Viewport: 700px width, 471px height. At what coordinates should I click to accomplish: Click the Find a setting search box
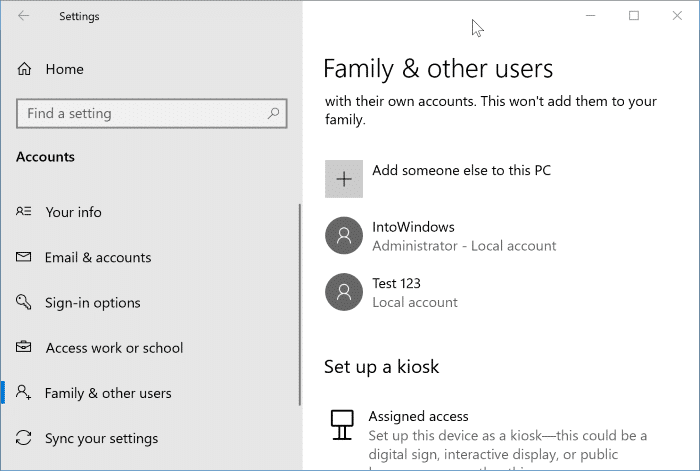coord(140,114)
